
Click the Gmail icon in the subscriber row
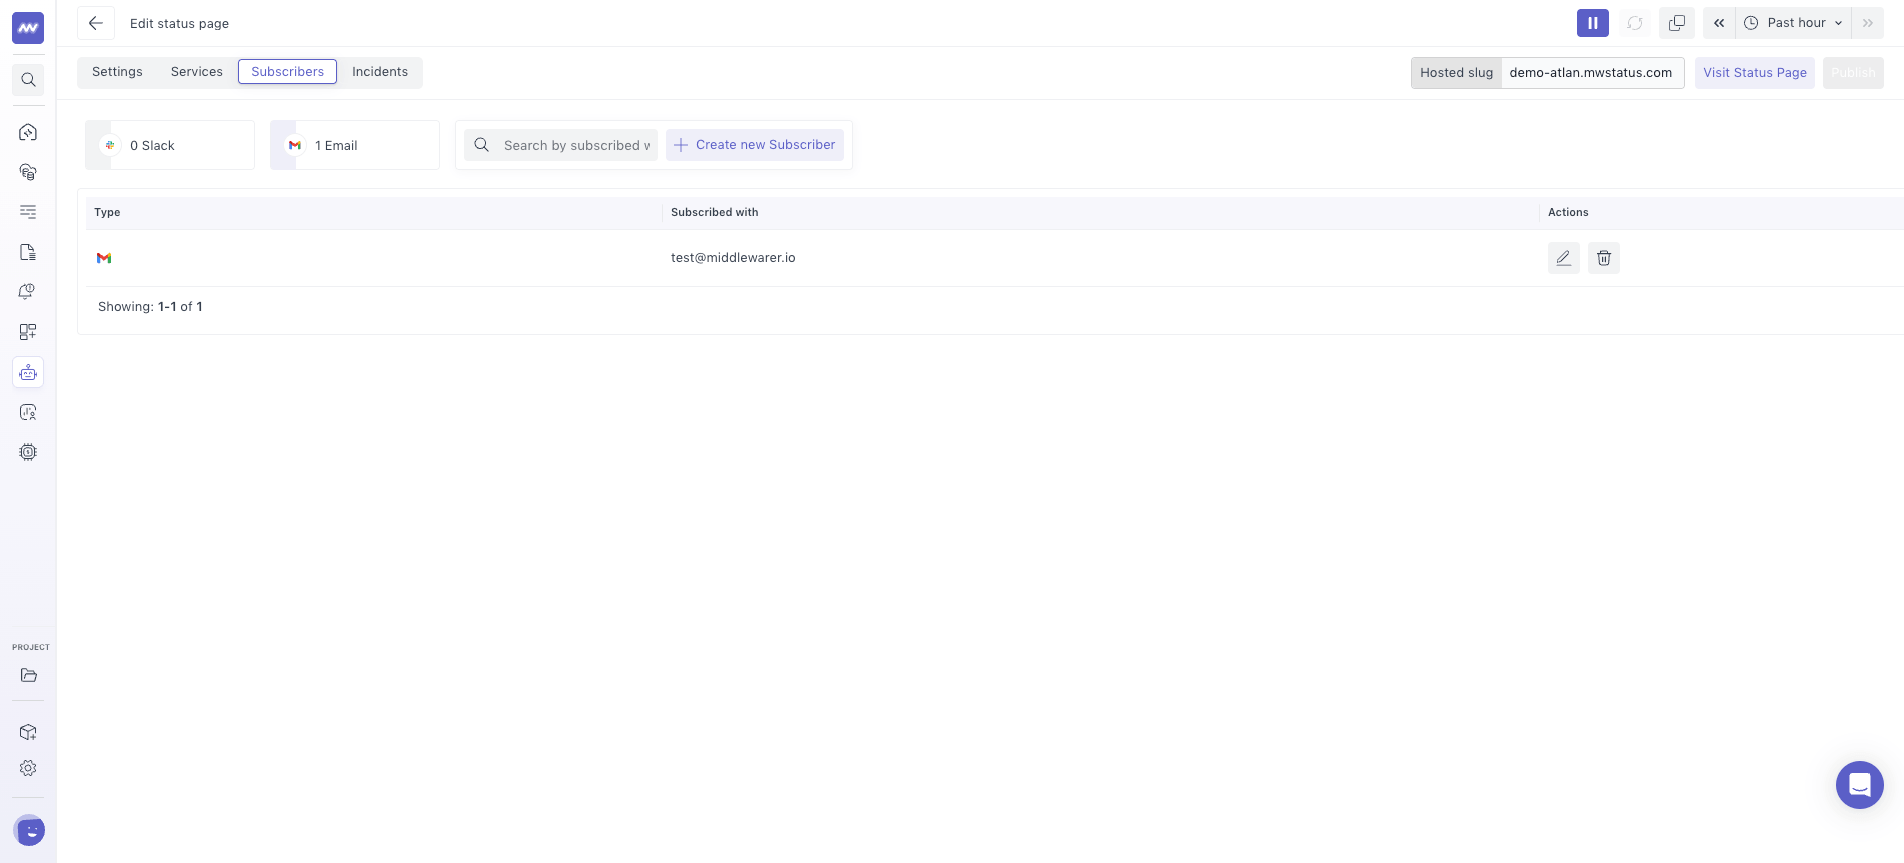point(104,258)
